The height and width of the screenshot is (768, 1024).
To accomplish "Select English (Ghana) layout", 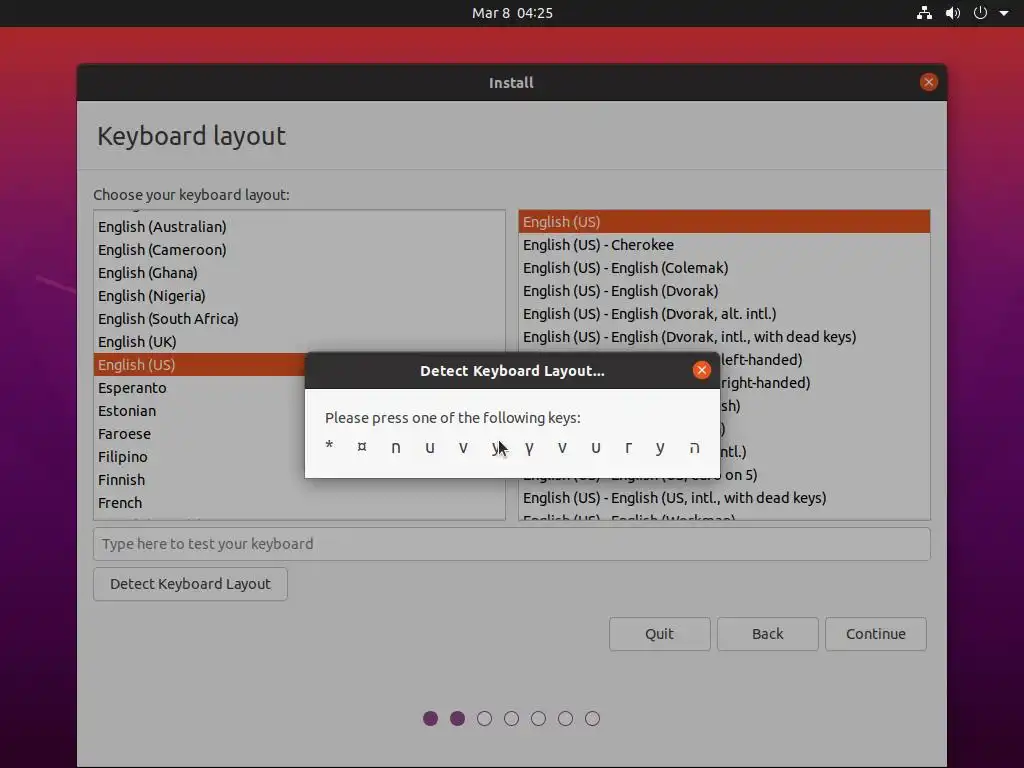I will 299,272.
